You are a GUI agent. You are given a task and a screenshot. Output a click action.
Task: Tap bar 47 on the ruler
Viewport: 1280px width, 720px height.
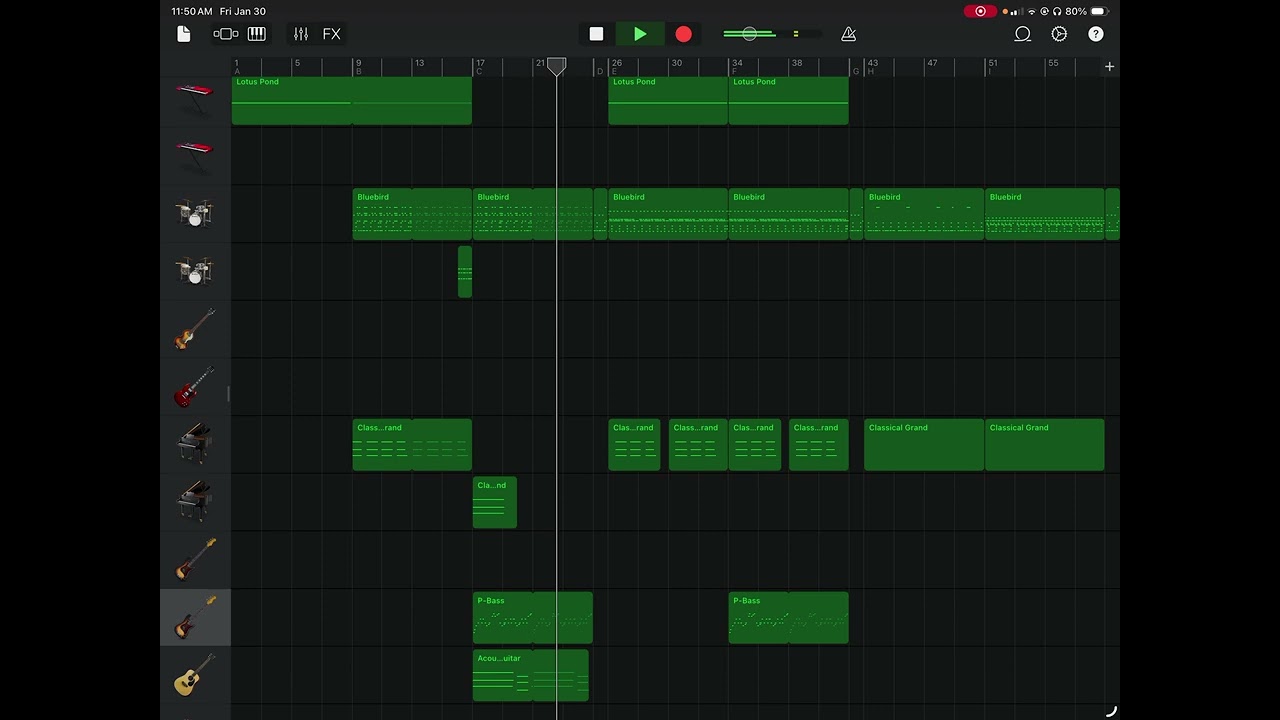coord(932,63)
